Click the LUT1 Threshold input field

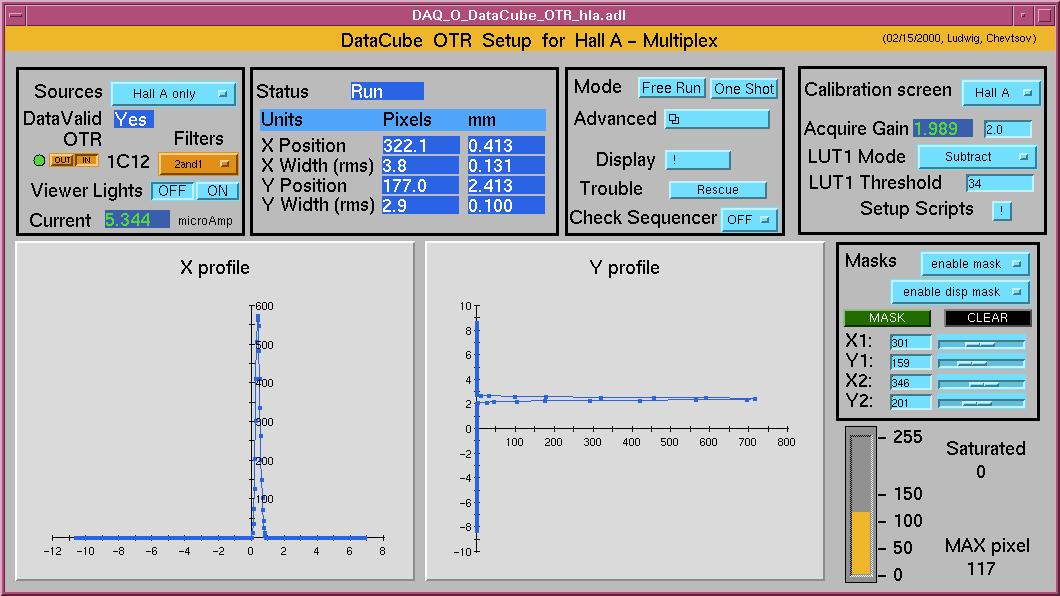tap(999, 183)
